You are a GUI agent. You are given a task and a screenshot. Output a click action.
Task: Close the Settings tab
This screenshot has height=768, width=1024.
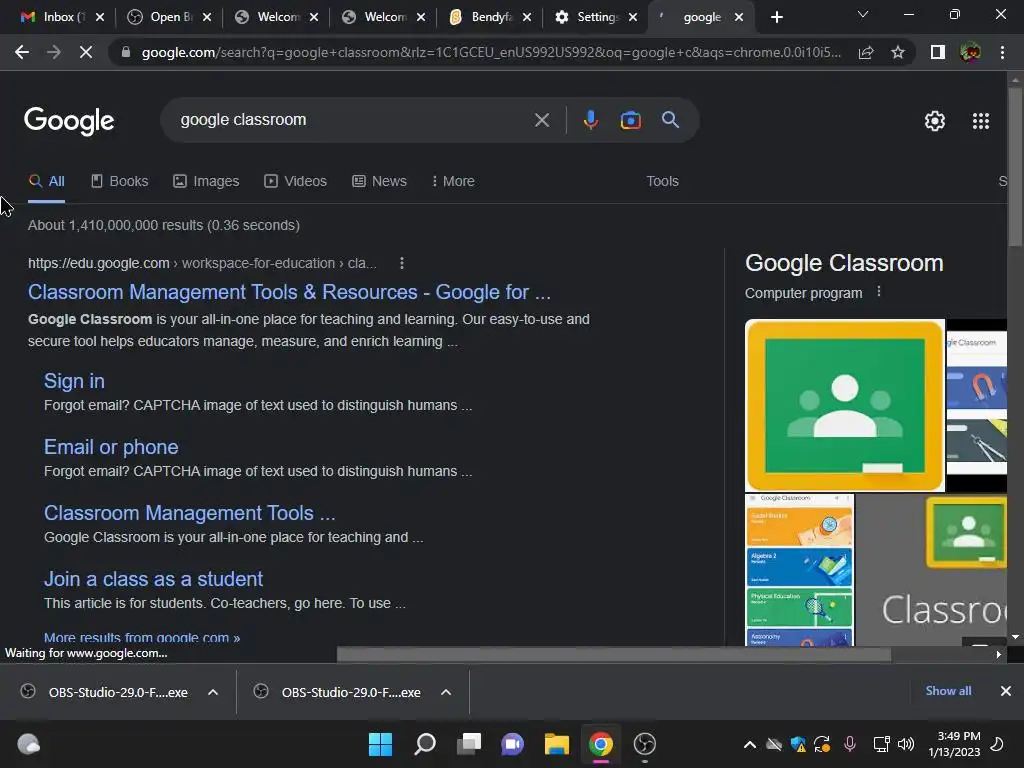pos(633,17)
